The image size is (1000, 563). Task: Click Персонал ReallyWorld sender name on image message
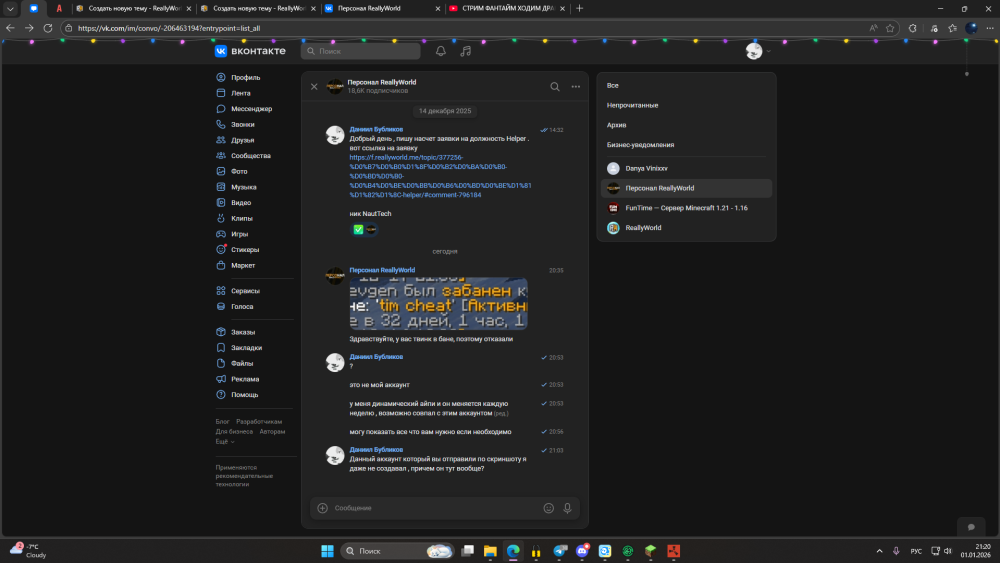point(382,270)
